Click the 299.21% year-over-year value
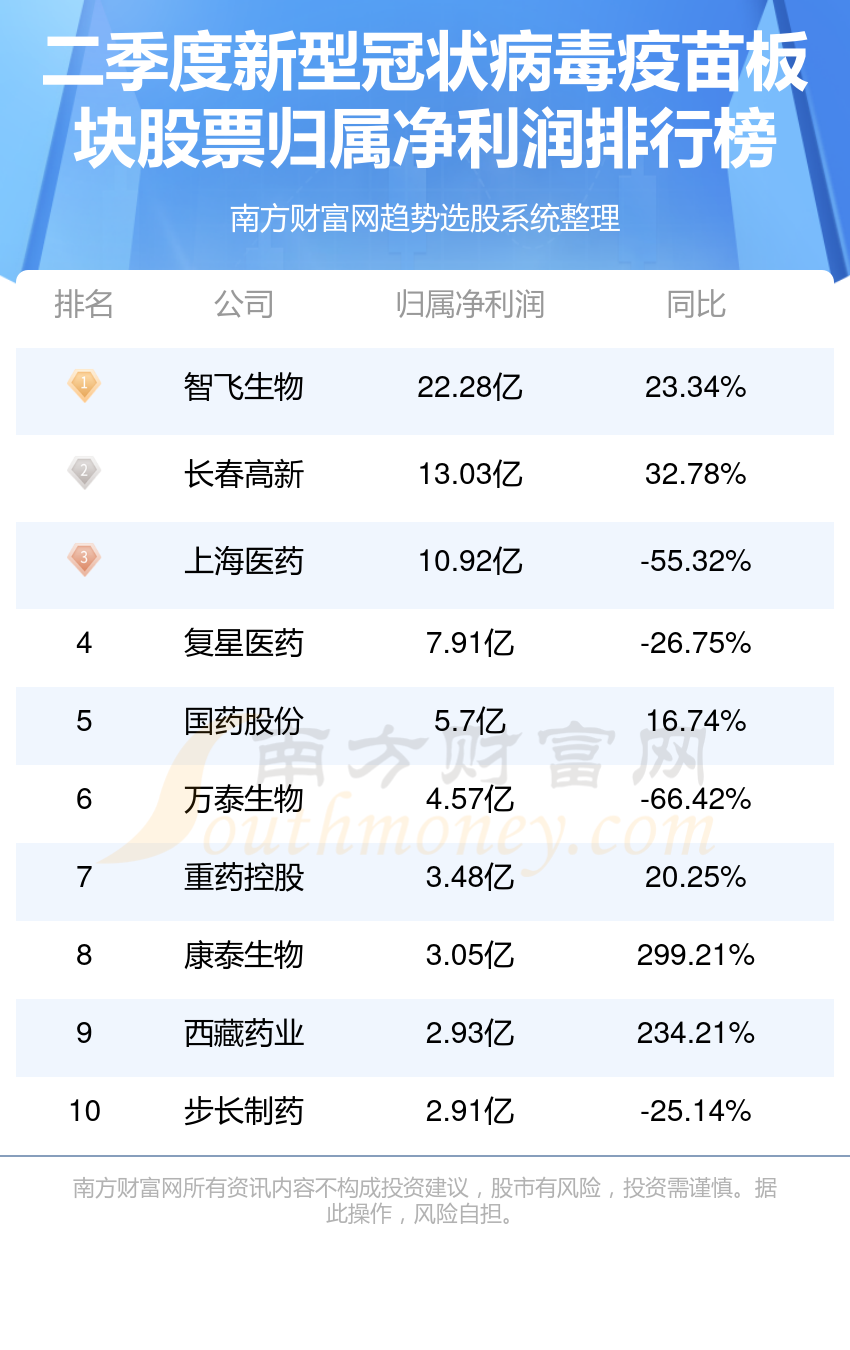Viewport: 850px width, 1350px height. (696, 955)
